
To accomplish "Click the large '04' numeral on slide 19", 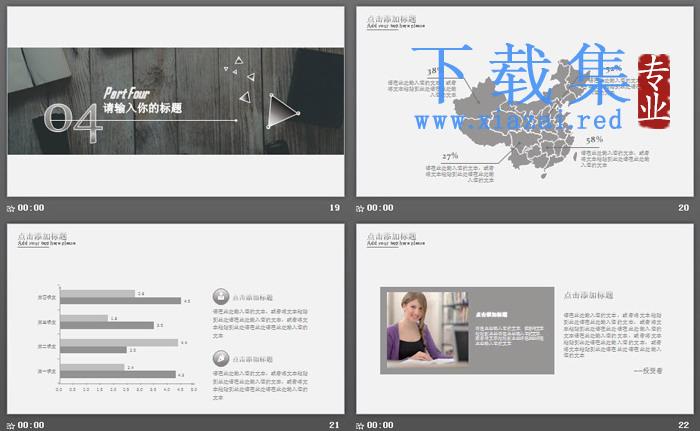I will click(x=73, y=123).
